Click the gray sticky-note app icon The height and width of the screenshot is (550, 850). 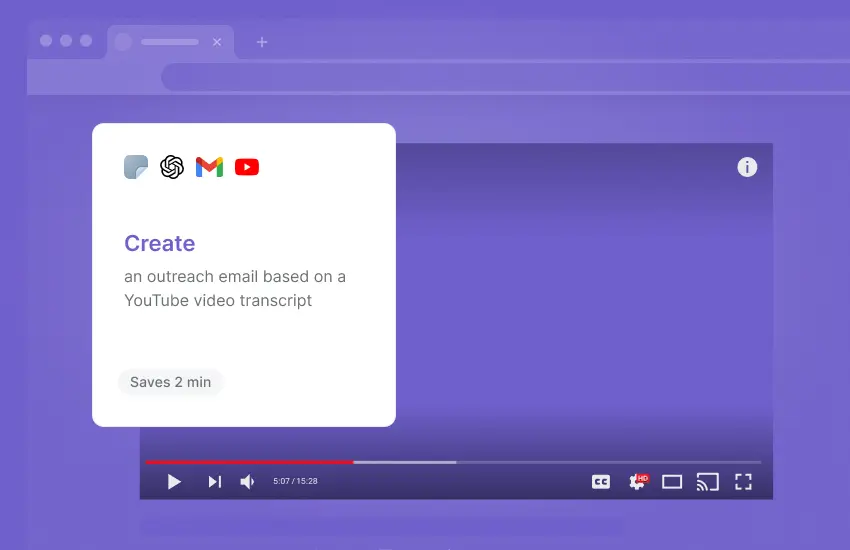(136, 167)
